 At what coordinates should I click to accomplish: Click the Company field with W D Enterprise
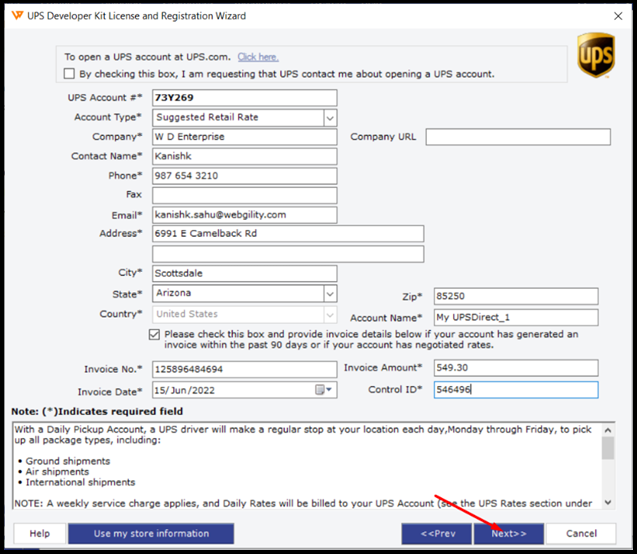(245, 137)
